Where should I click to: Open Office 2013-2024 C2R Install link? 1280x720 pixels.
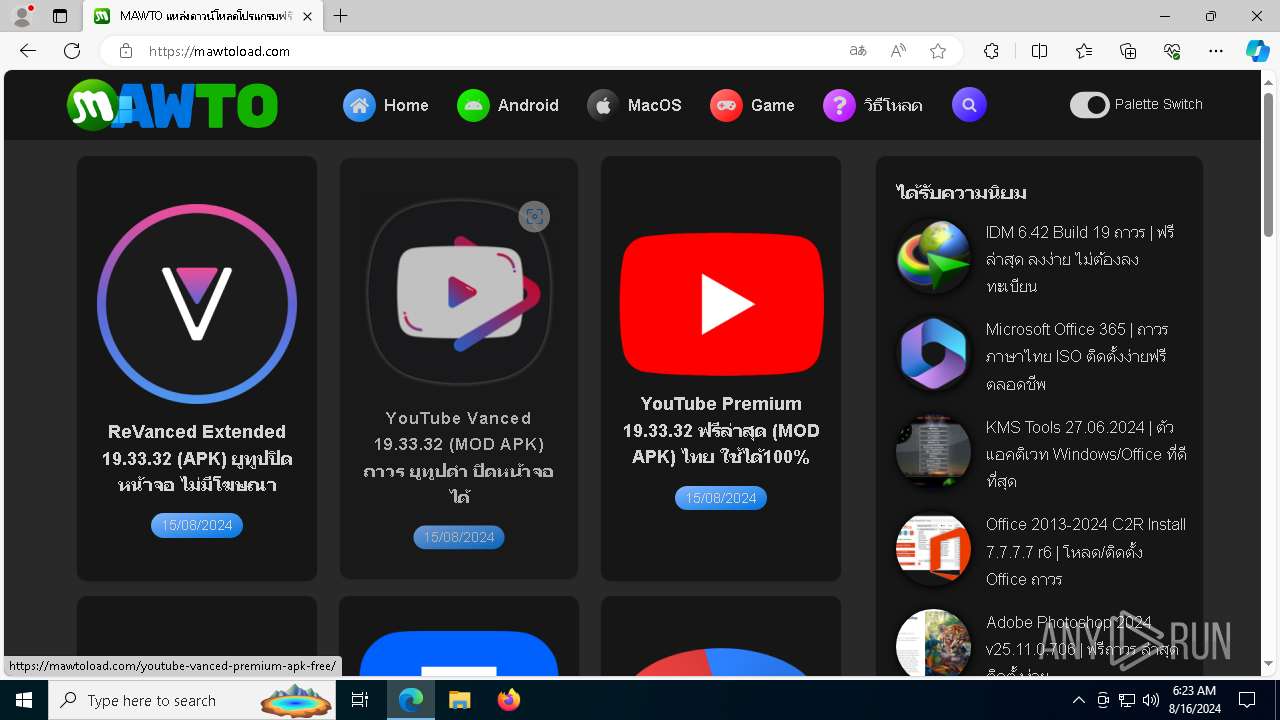click(x=1086, y=551)
